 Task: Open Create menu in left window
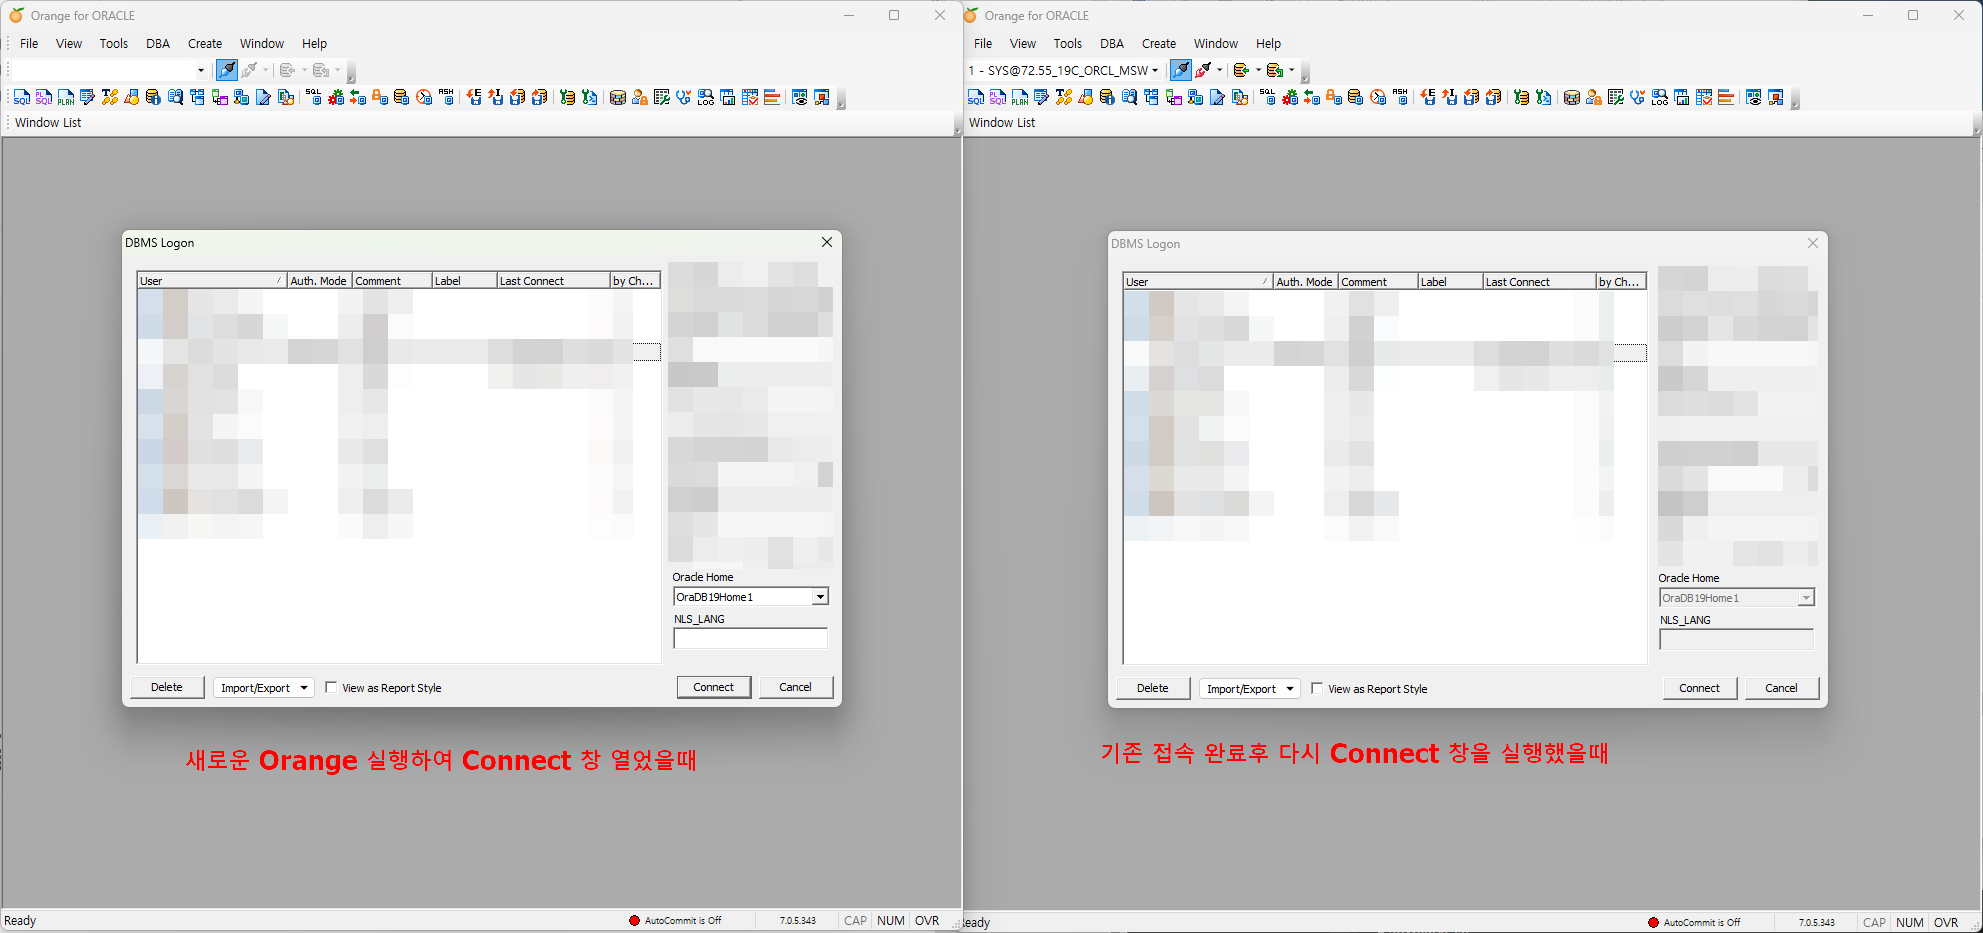[205, 43]
